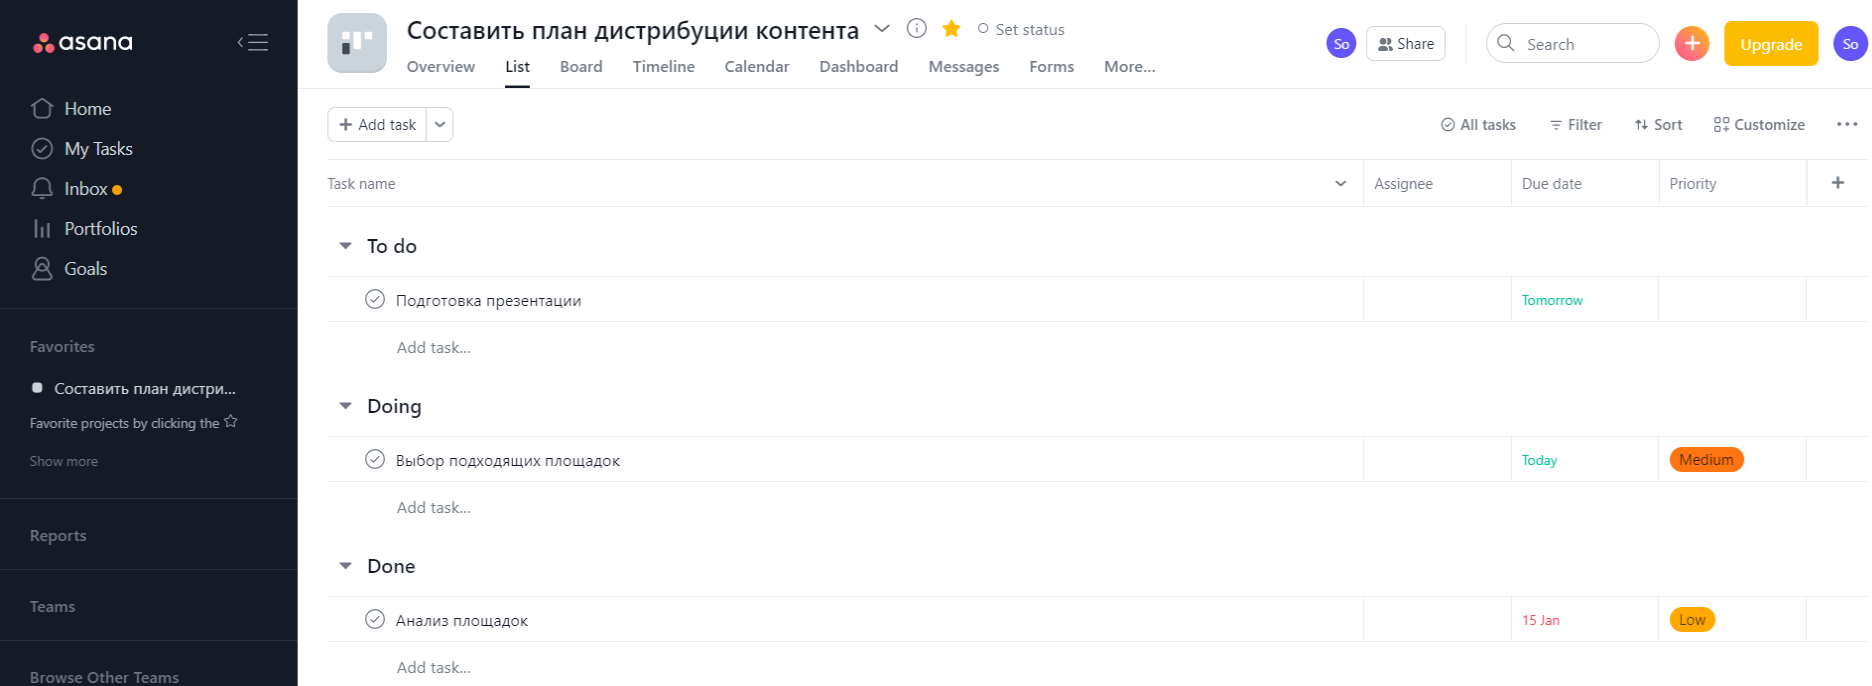This screenshot has width=1872, height=686.
Task: Unstar the project with the yellow star
Action: pyautogui.click(x=951, y=29)
